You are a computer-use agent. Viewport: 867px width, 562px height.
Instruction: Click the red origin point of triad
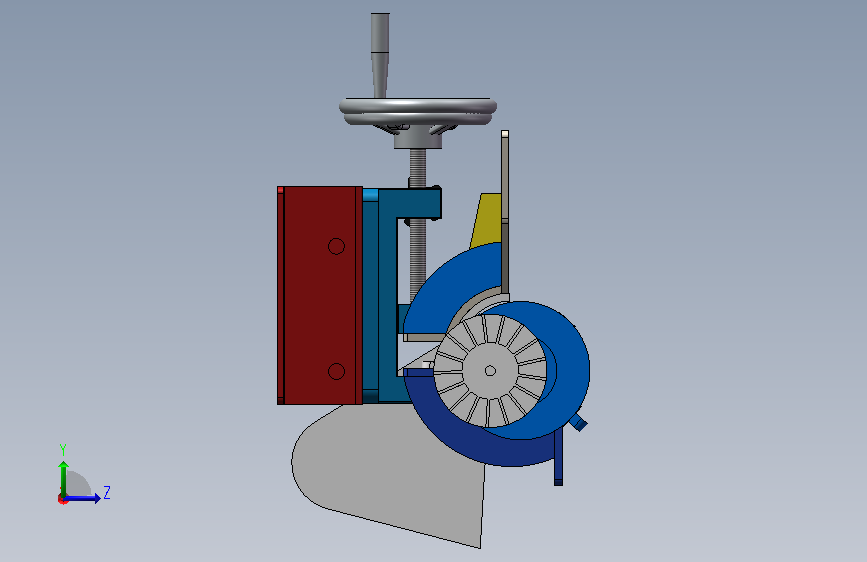click(62, 499)
